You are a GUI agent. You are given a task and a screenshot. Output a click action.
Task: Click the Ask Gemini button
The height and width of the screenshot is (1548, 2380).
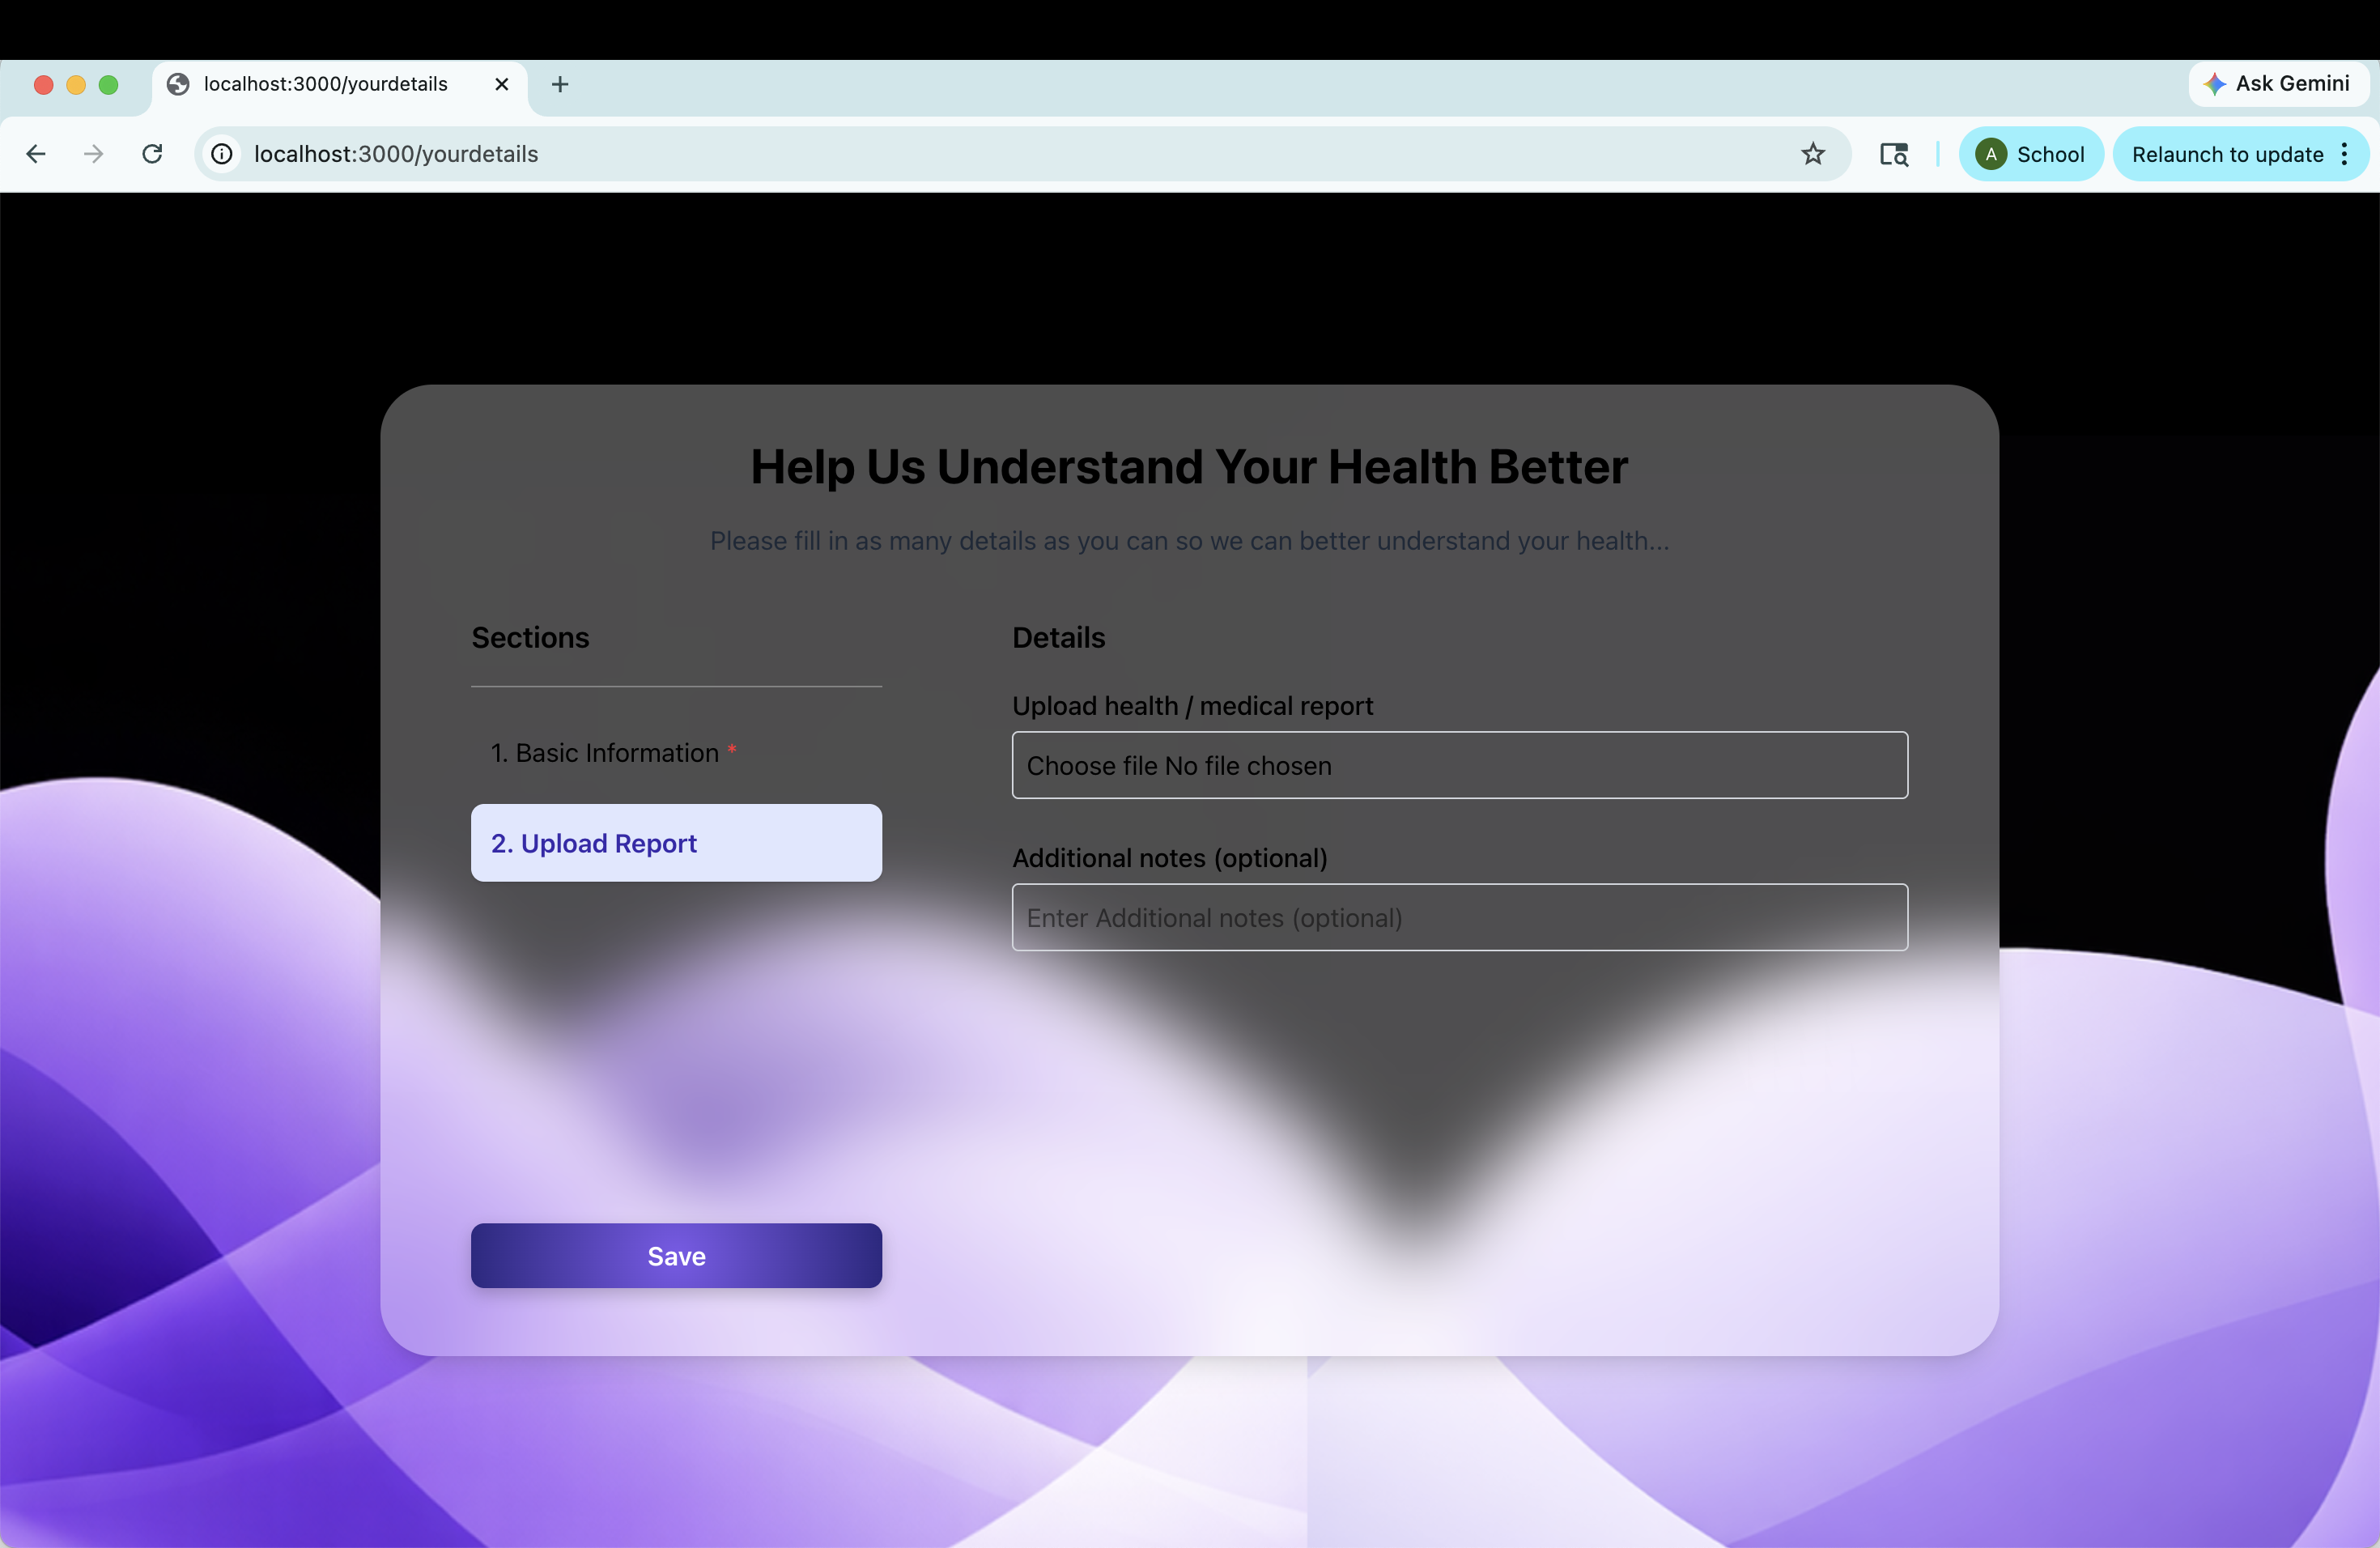pyautogui.click(x=2277, y=84)
